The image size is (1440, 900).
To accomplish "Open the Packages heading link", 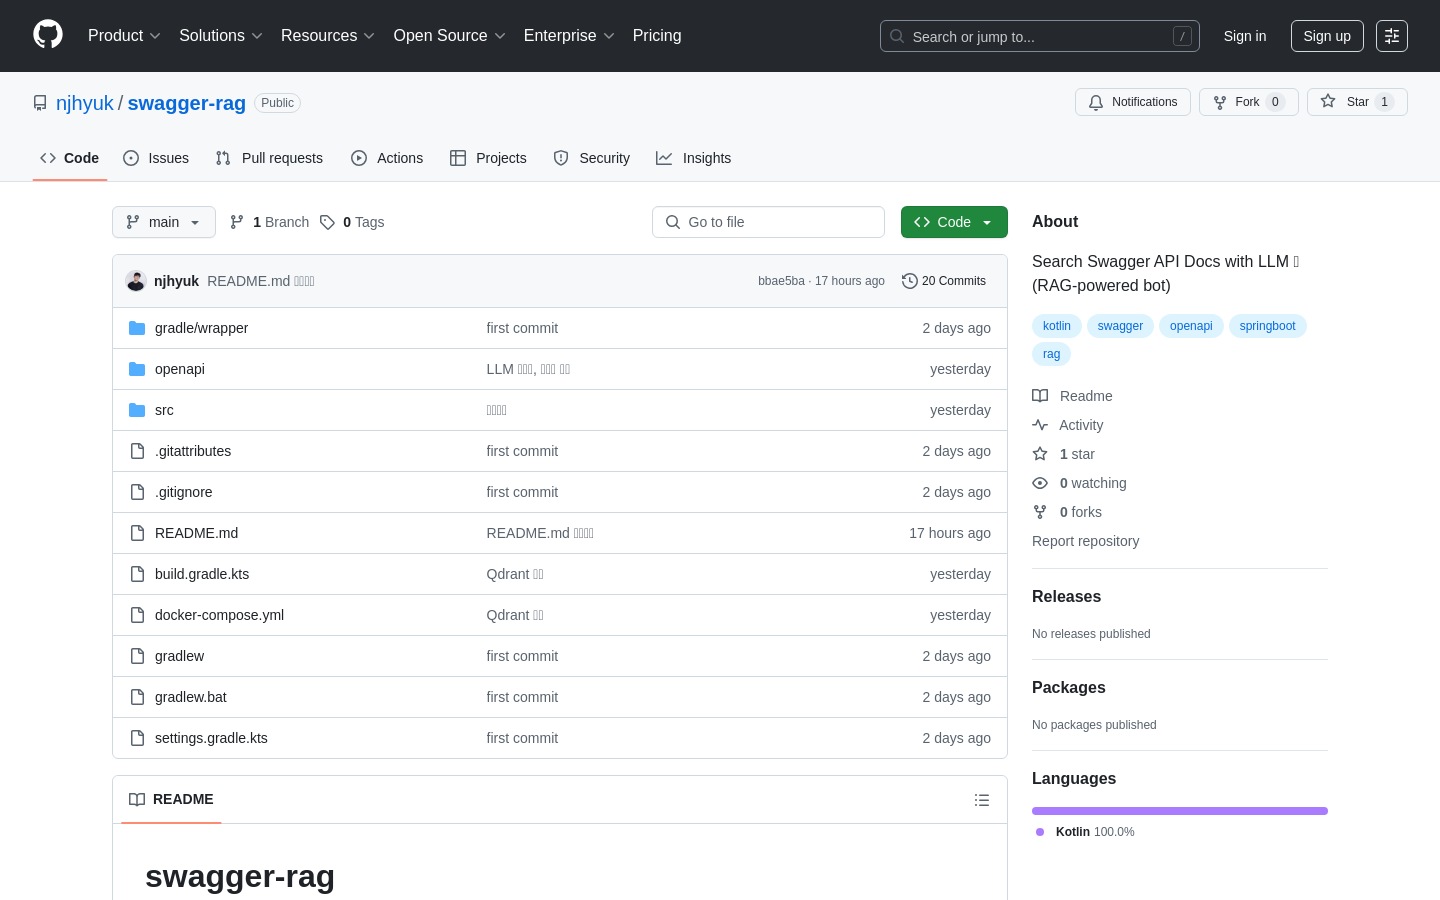I will tap(1068, 688).
